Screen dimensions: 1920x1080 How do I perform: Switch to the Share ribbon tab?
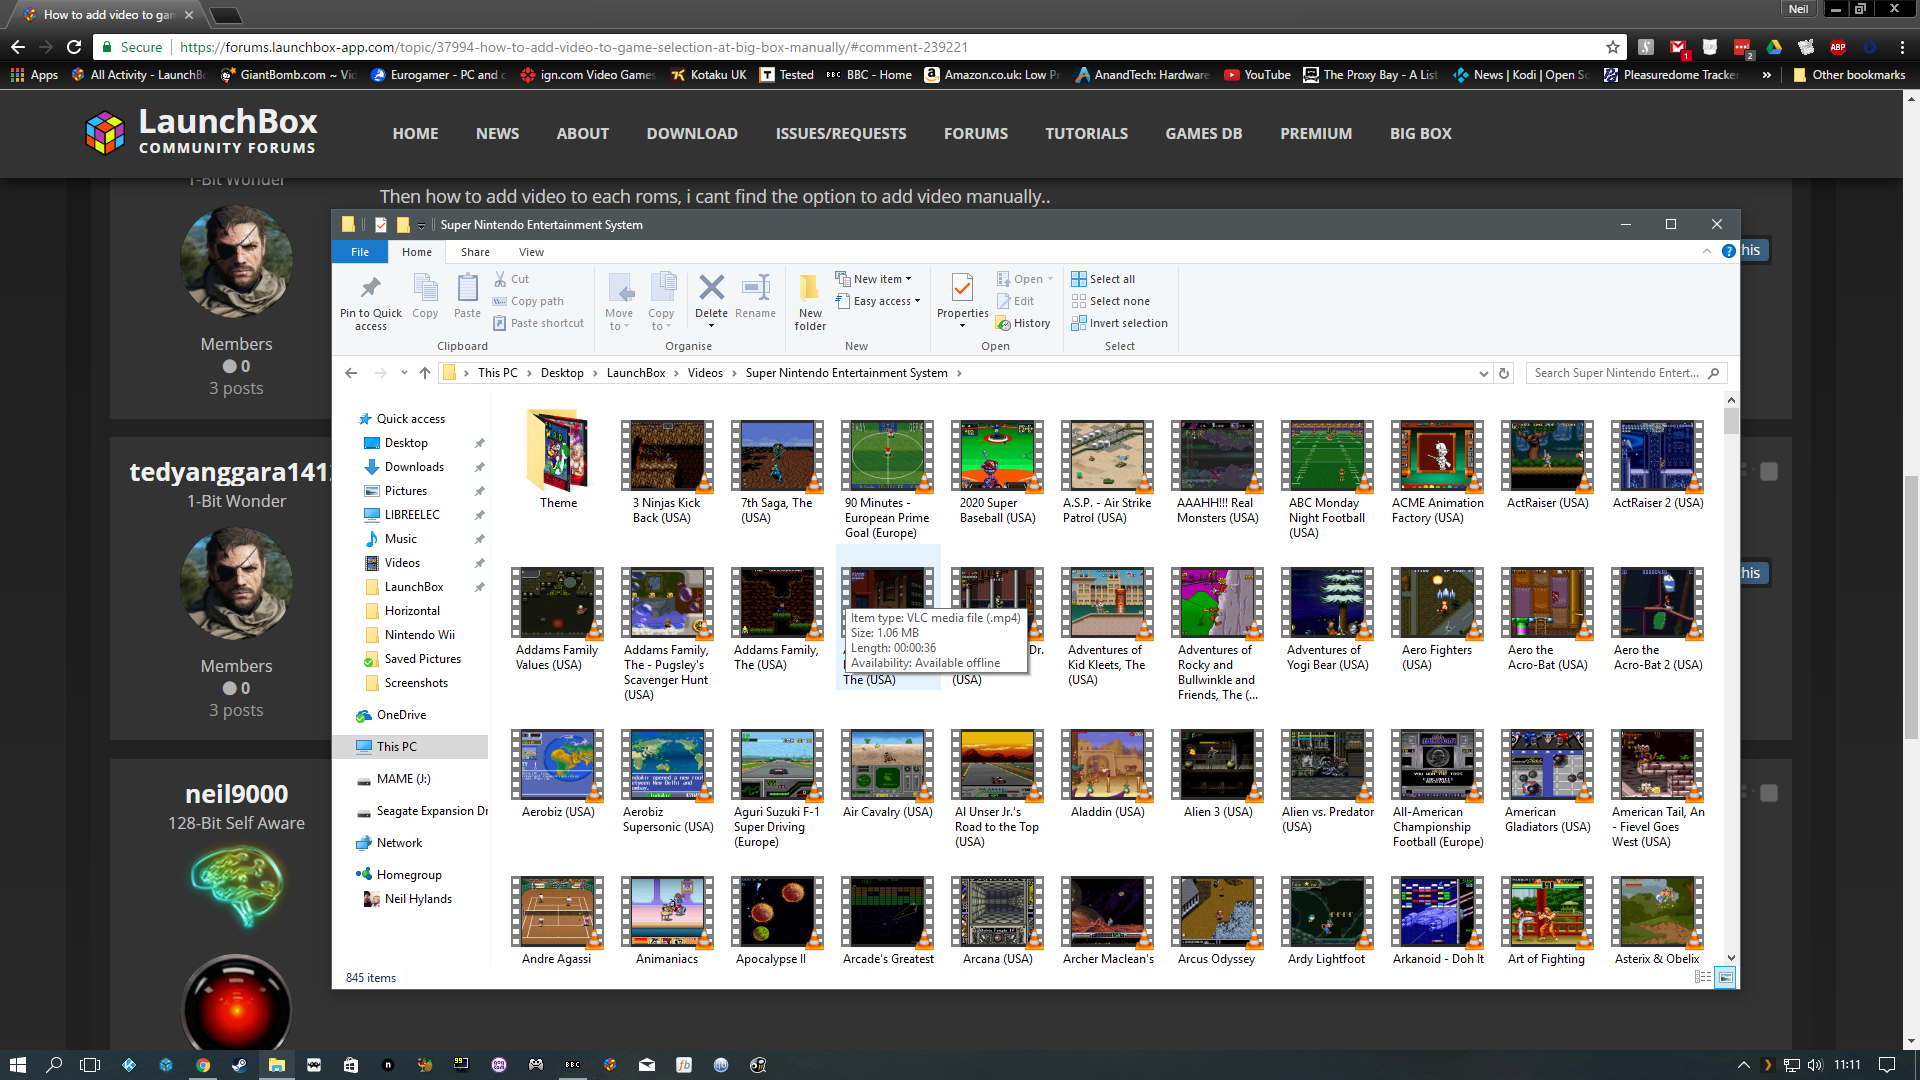(475, 252)
